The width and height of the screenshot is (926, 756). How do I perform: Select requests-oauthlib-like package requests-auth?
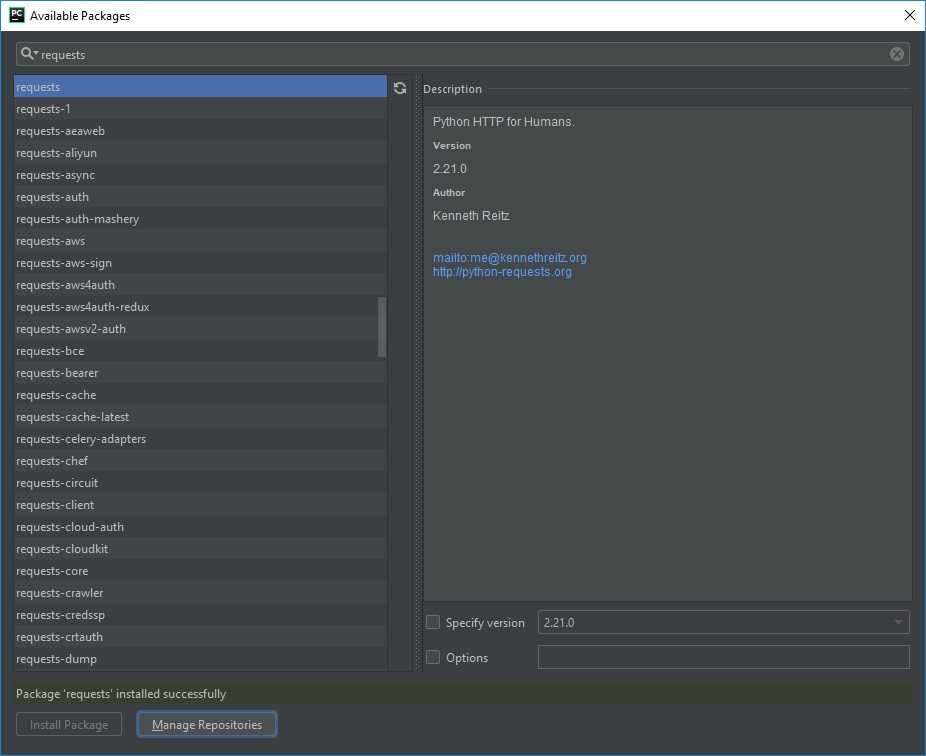click(53, 197)
